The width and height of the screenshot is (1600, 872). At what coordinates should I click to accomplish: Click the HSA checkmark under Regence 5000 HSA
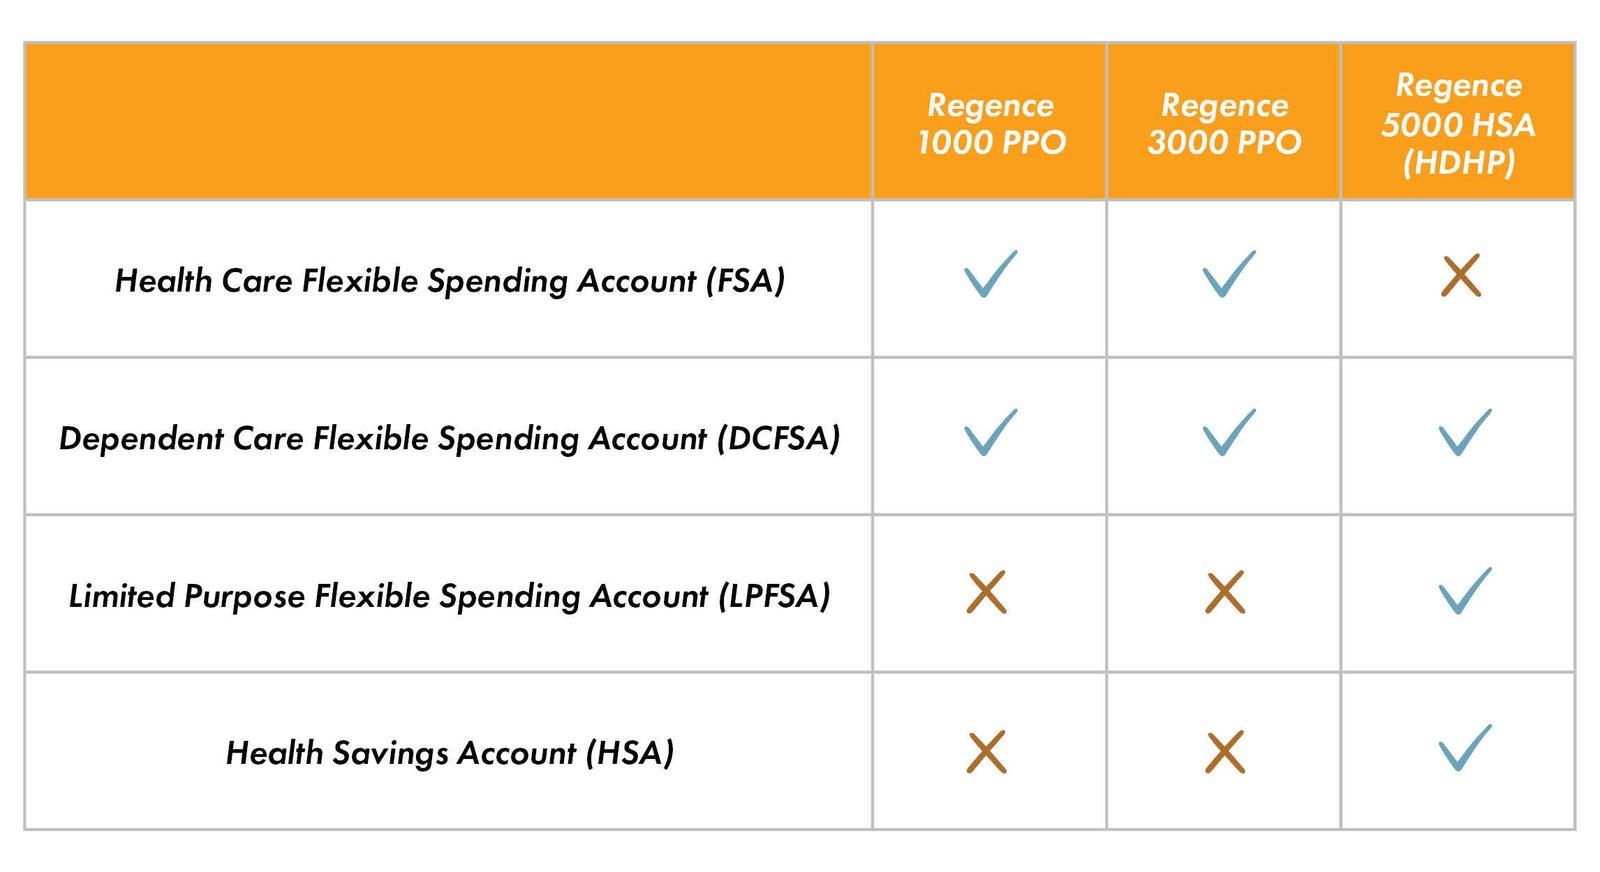[1465, 747]
